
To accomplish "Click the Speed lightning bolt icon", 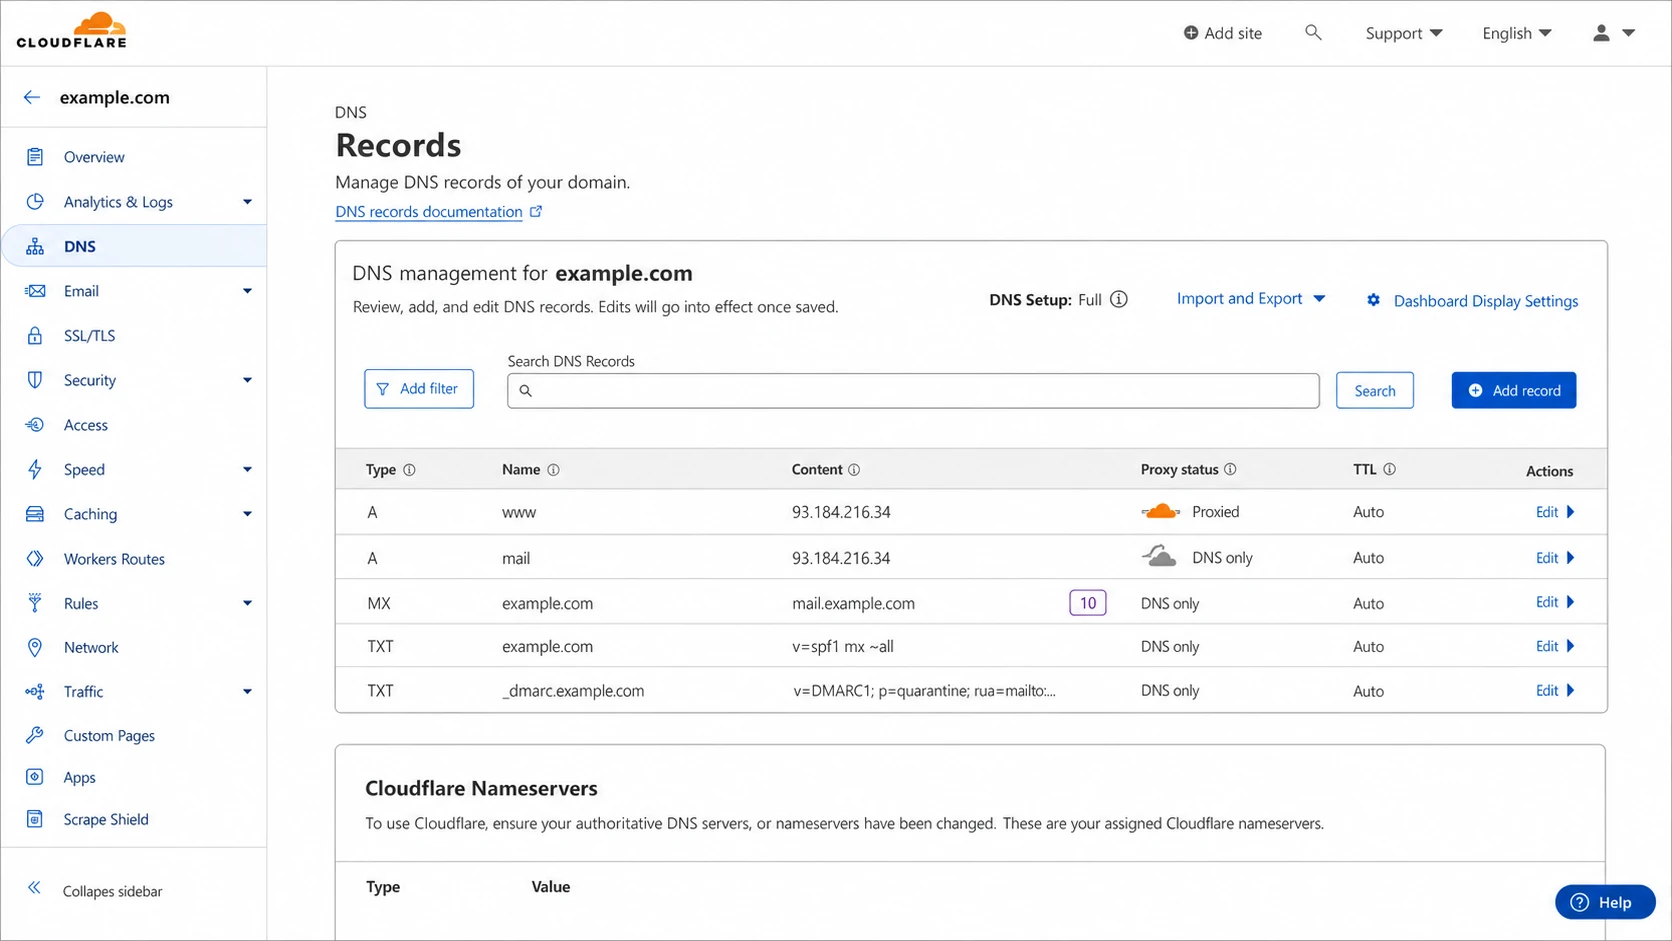I will point(35,469).
